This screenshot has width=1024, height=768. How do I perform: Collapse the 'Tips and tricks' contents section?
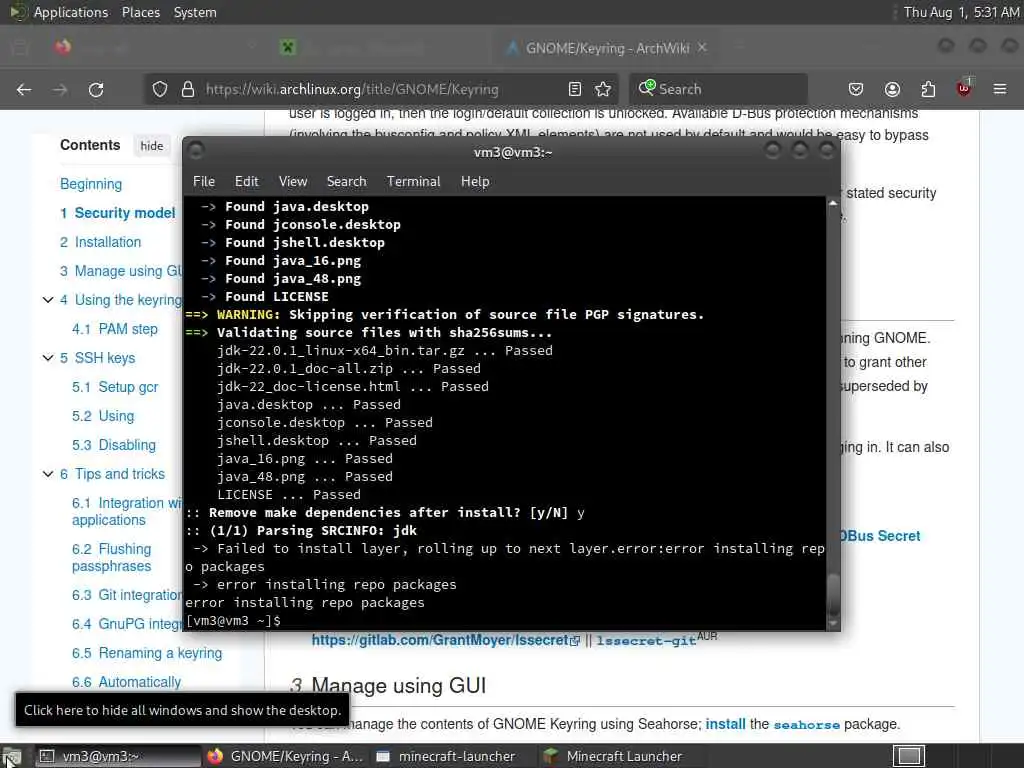pyautogui.click(x=48, y=474)
